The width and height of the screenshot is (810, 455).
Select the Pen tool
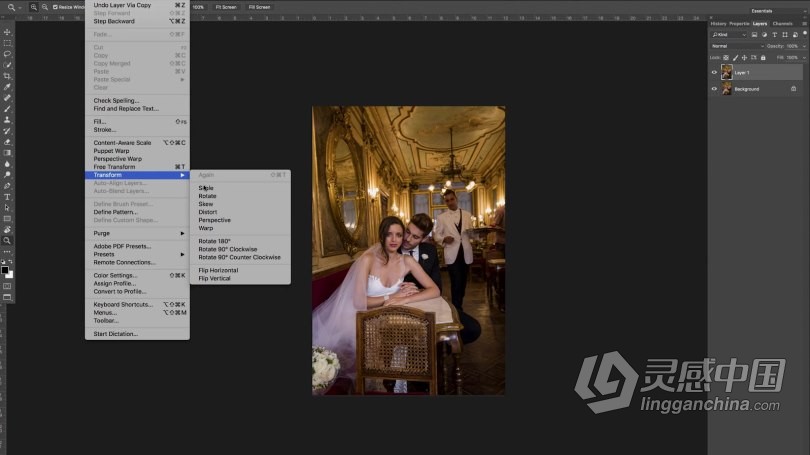[x=7, y=185]
